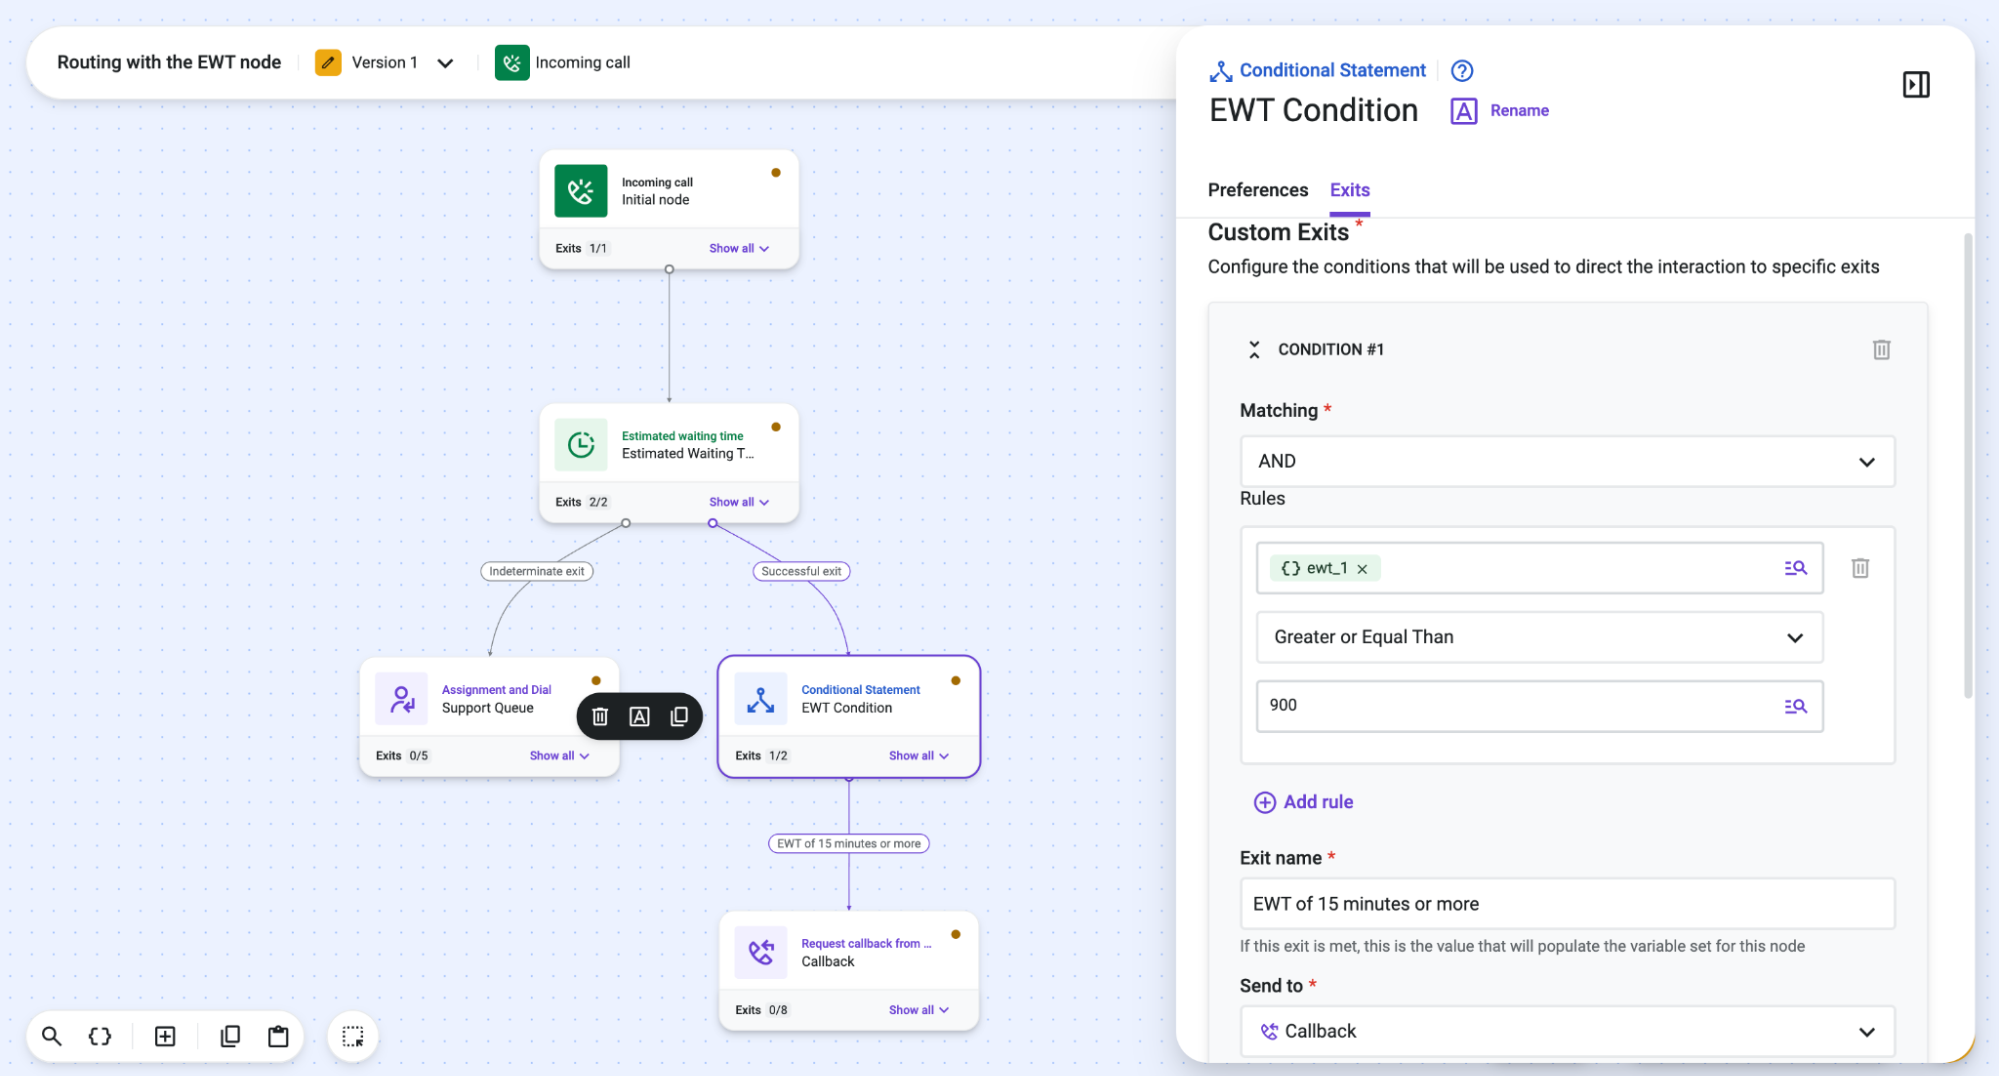This screenshot has width=1999, height=1076.
Task: Delete node via floating trash icon
Action: point(600,716)
